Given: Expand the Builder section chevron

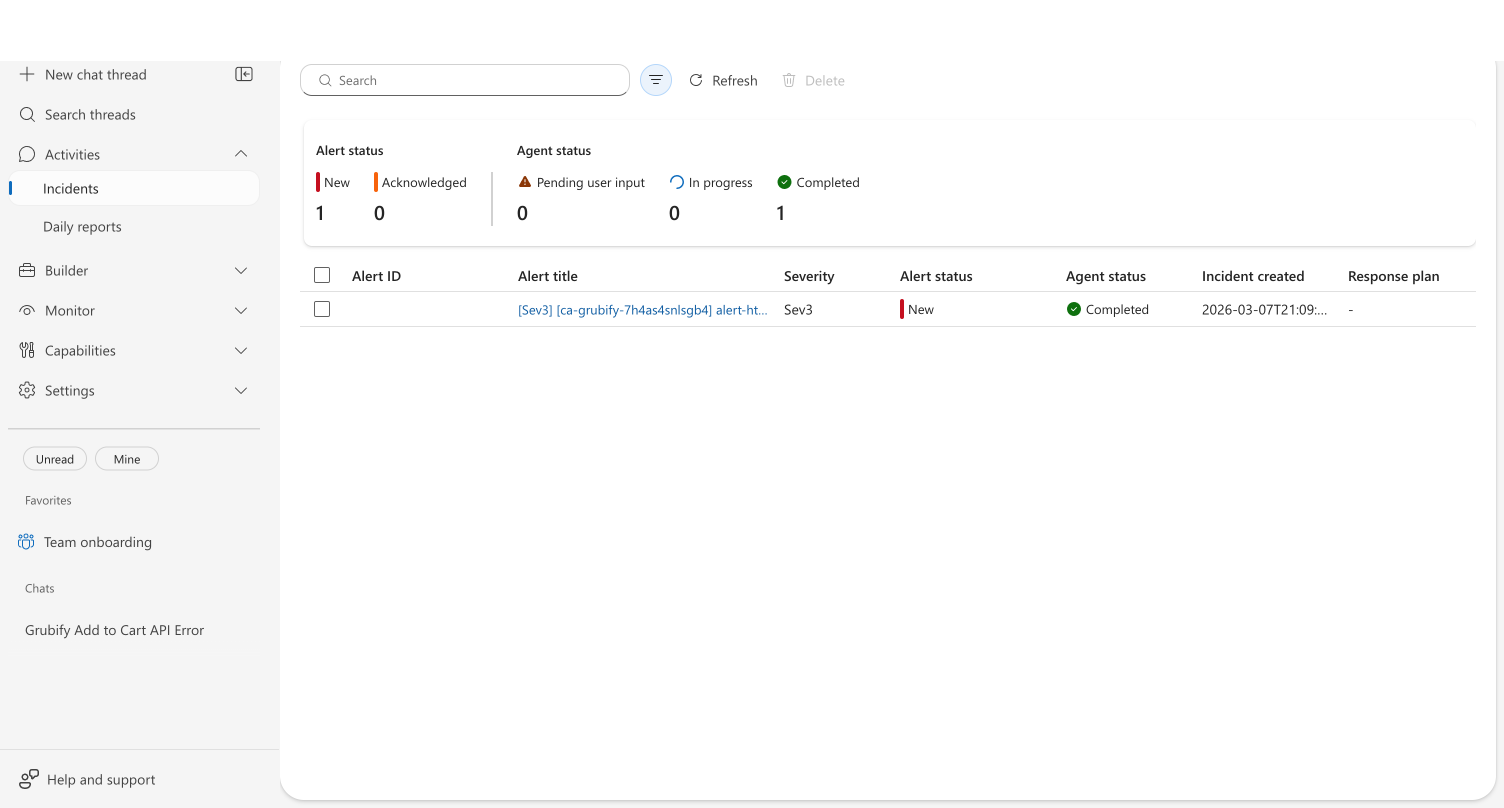Looking at the screenshot, I should click(x=241, y=271).
